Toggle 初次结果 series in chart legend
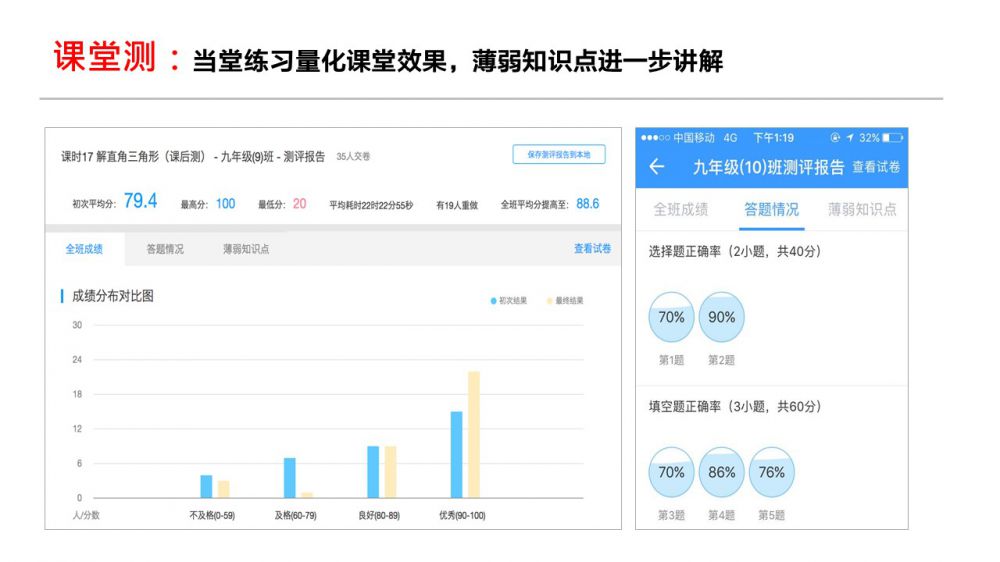 coord(509,300)
